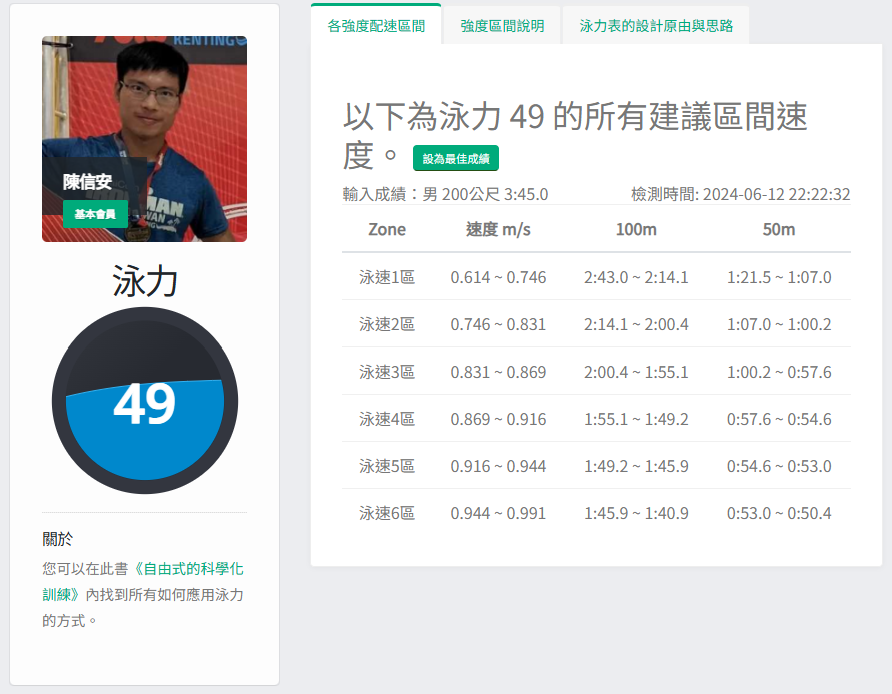
Task: Click the 基本會員 membership badge
Action: (95, 214)
